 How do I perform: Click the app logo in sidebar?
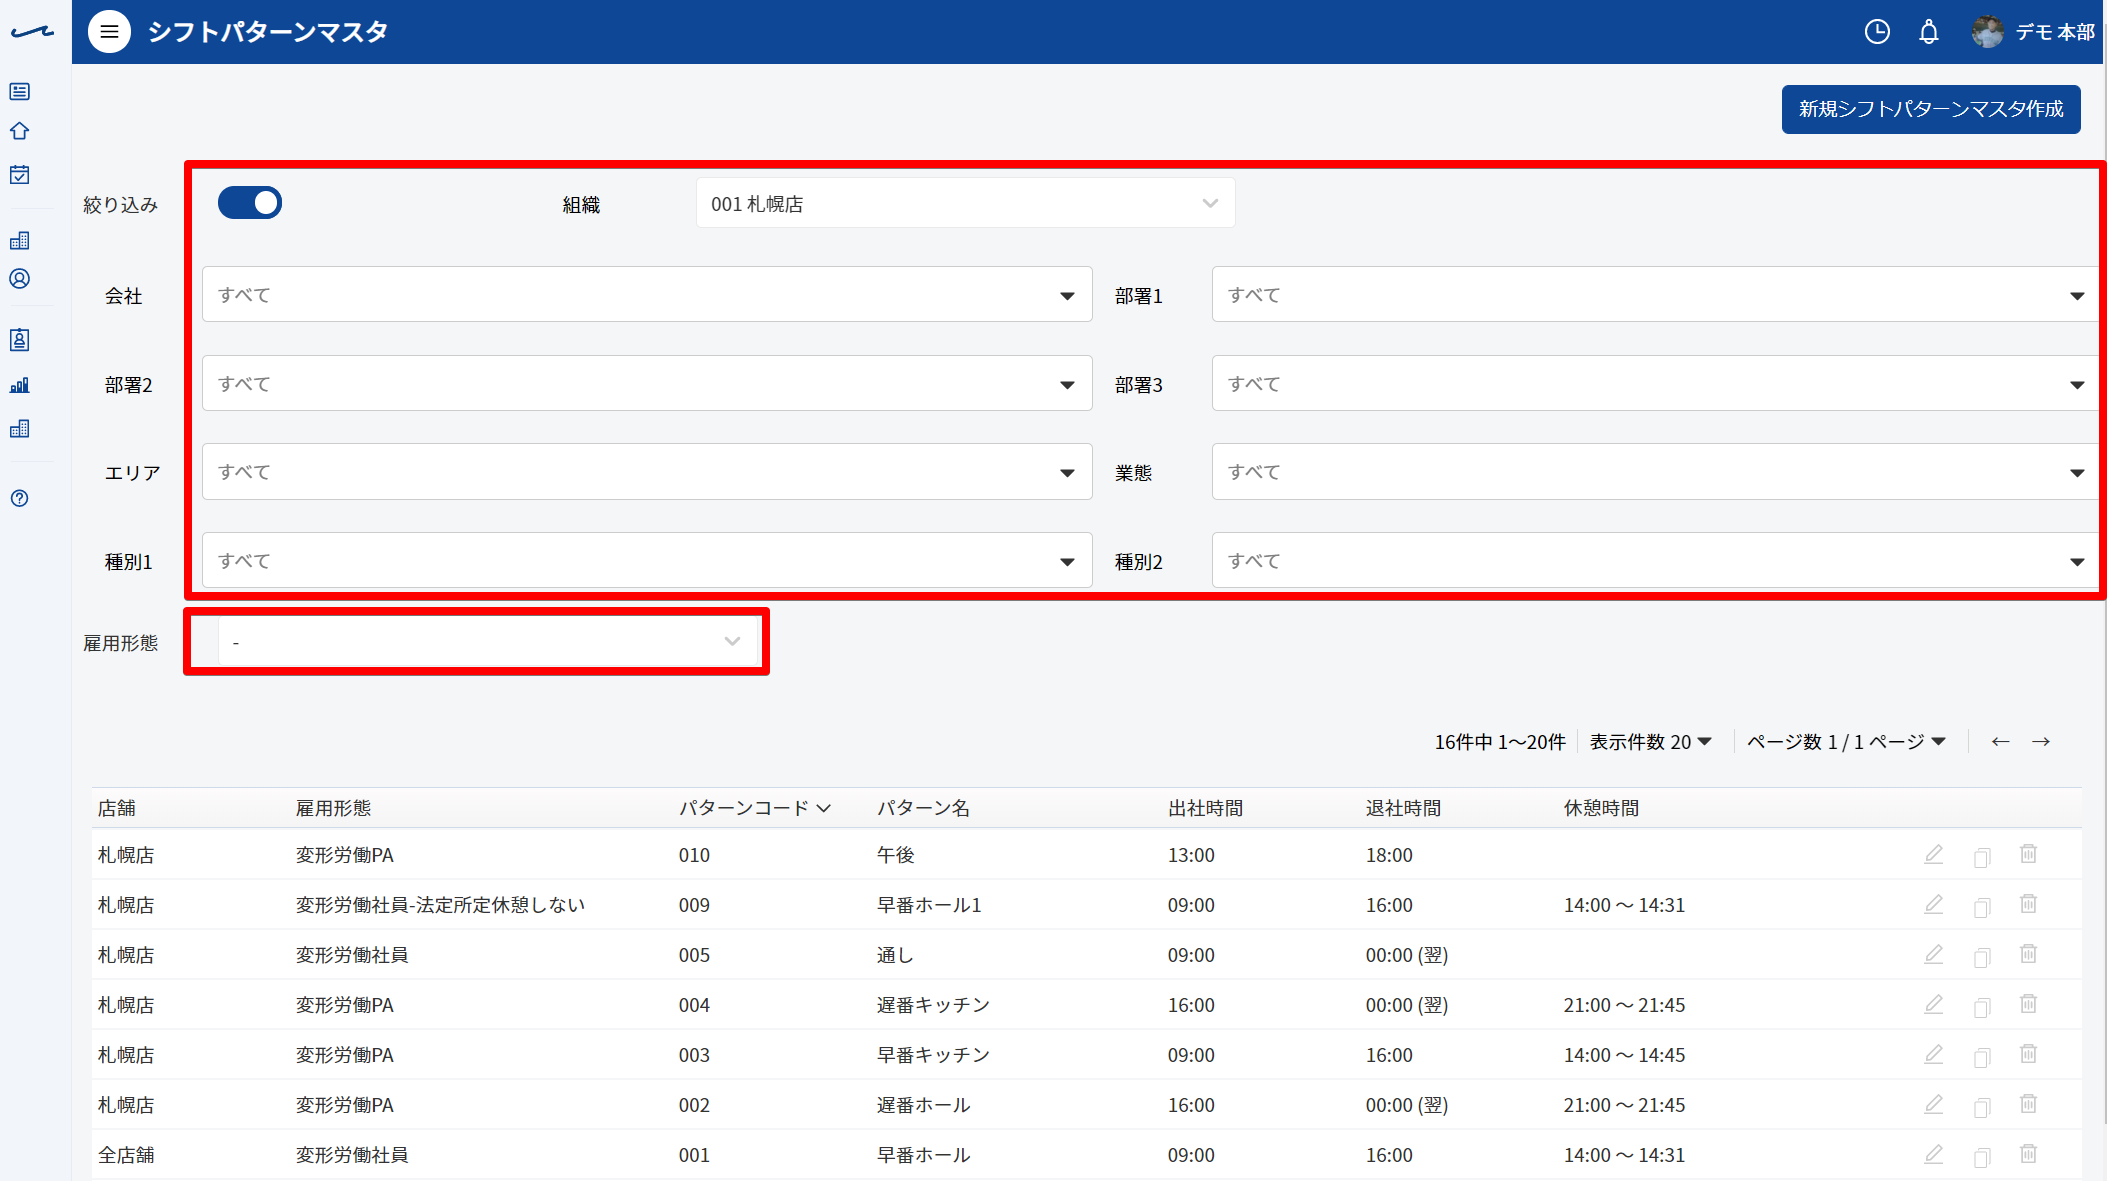tap(32, 32)
